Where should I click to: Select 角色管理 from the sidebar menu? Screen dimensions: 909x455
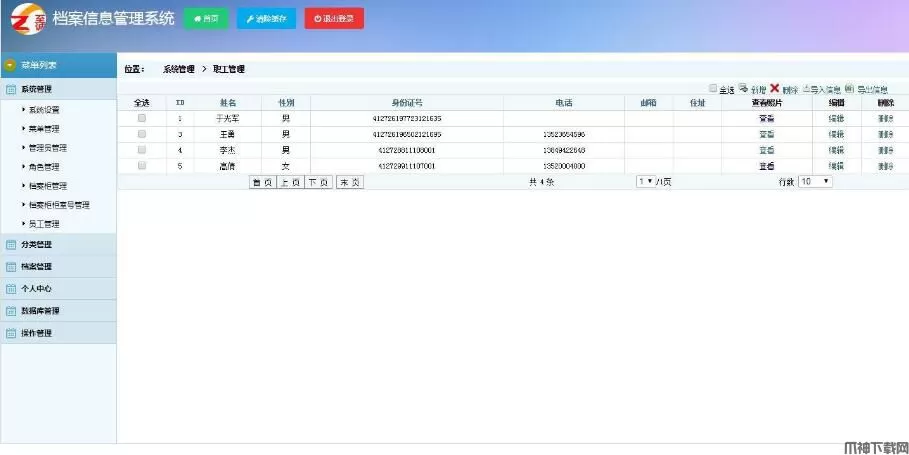point(44,167)
